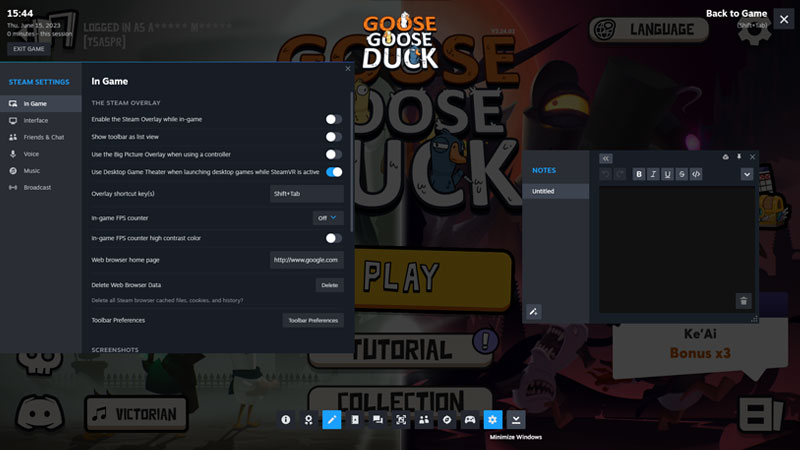Open the controller icon in overlay toolbar
Viewport: 800px width, 450px height.
[469, 420]
